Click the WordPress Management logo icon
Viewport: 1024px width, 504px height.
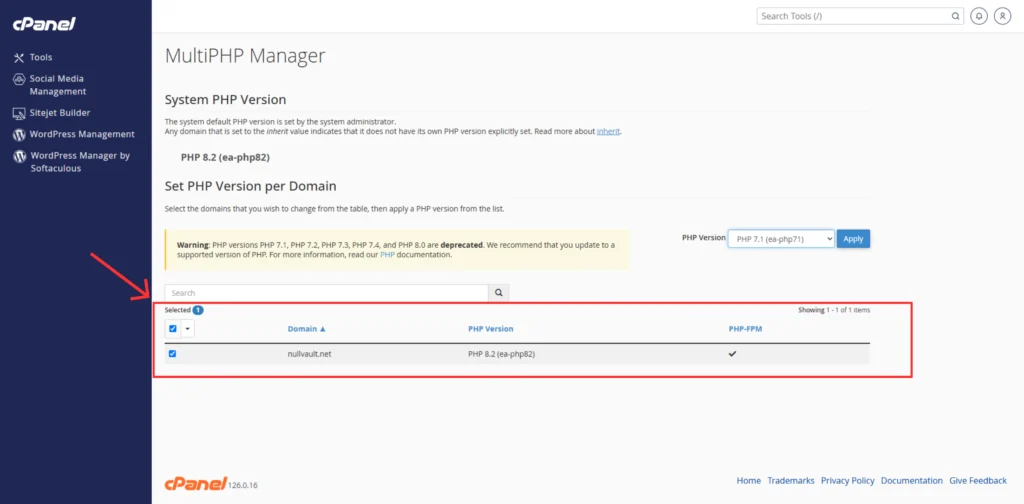pyautogui.click(x=19, y=134)
